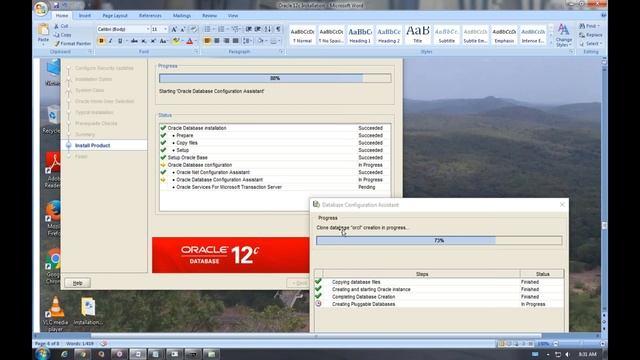Click the proofing status icon in status bar
This screenshot has height=360, width=640.
104,344
